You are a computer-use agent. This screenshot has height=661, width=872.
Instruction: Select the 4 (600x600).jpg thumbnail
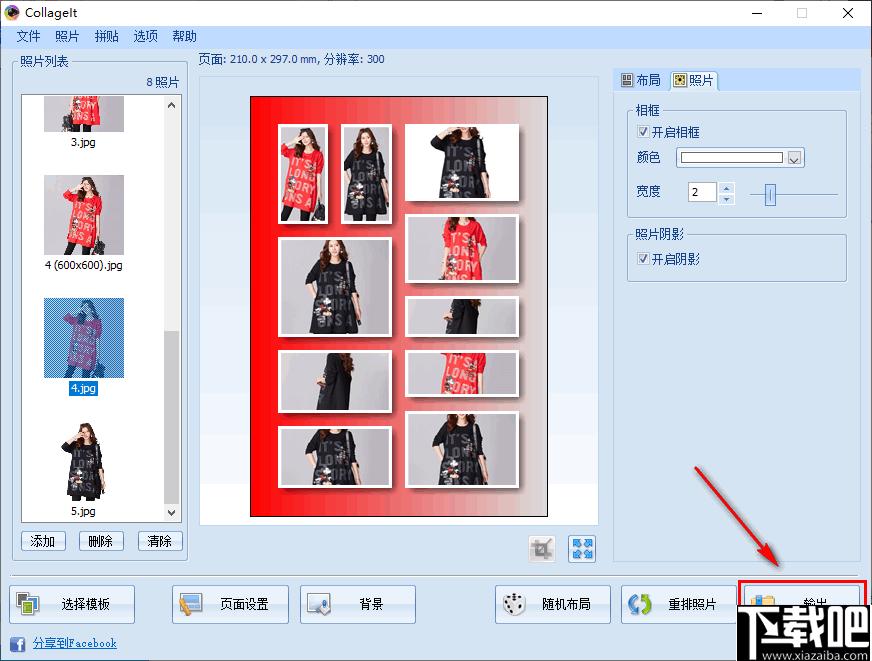pyautogui.click(x=84, y=215)
